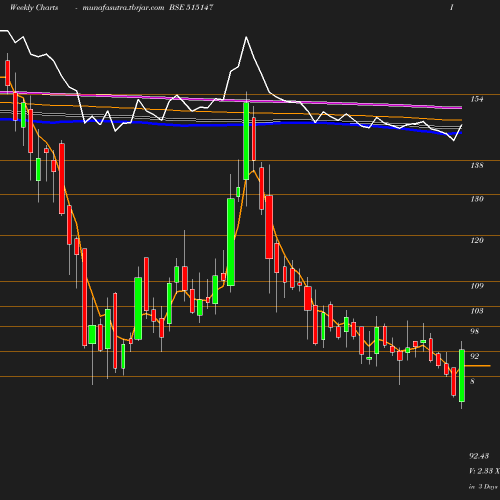This screenshot has height=500, width=500.
Task: Click the short orange current-price marker beside 92
Action: [x=477, y=366]
